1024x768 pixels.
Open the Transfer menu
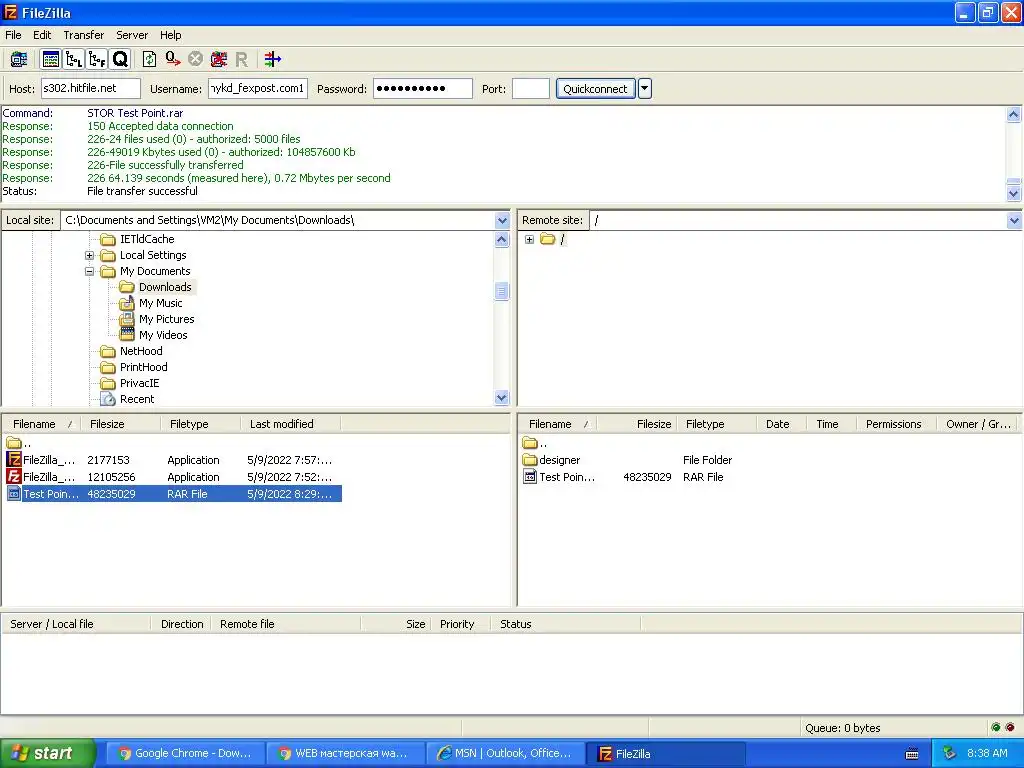[x=84, y=35]
